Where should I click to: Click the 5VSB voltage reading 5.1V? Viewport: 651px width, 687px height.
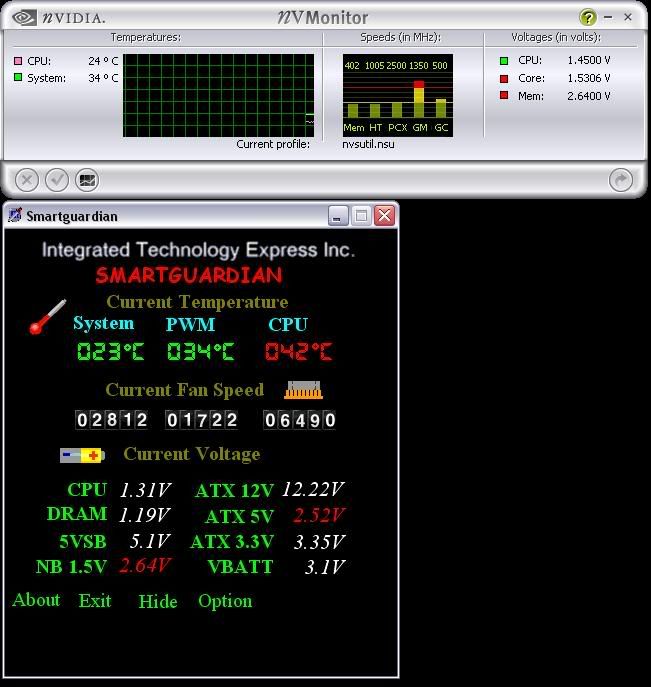[x=150, y=541]
